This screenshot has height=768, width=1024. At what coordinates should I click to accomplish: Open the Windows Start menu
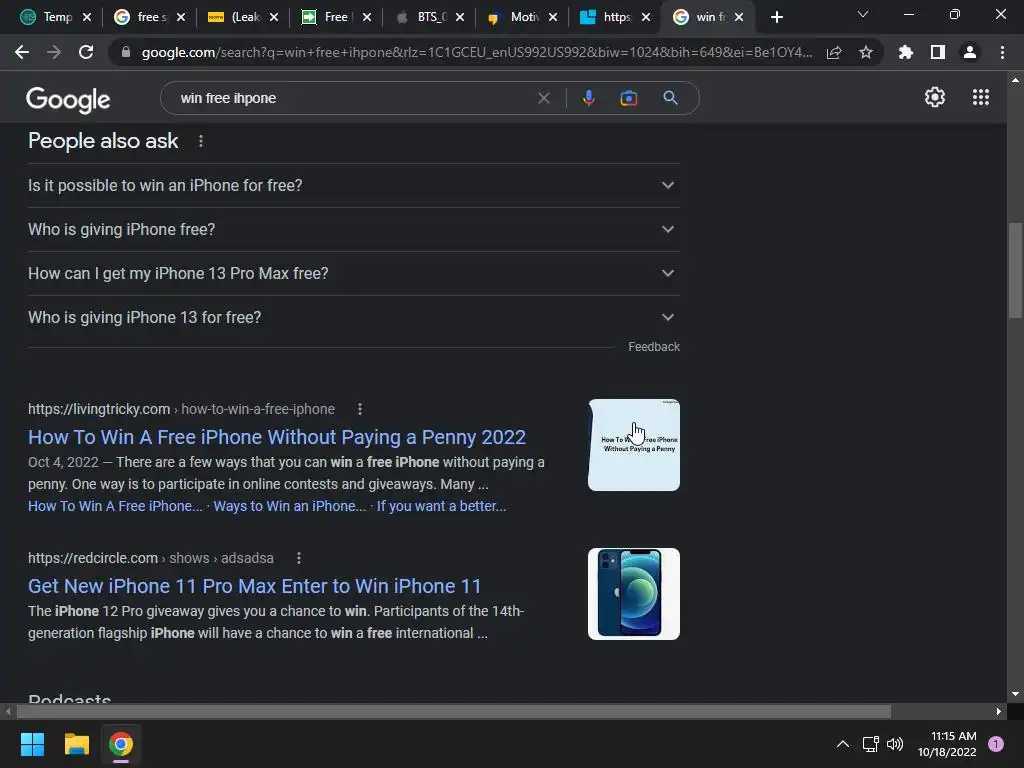[x=32, y=744]
